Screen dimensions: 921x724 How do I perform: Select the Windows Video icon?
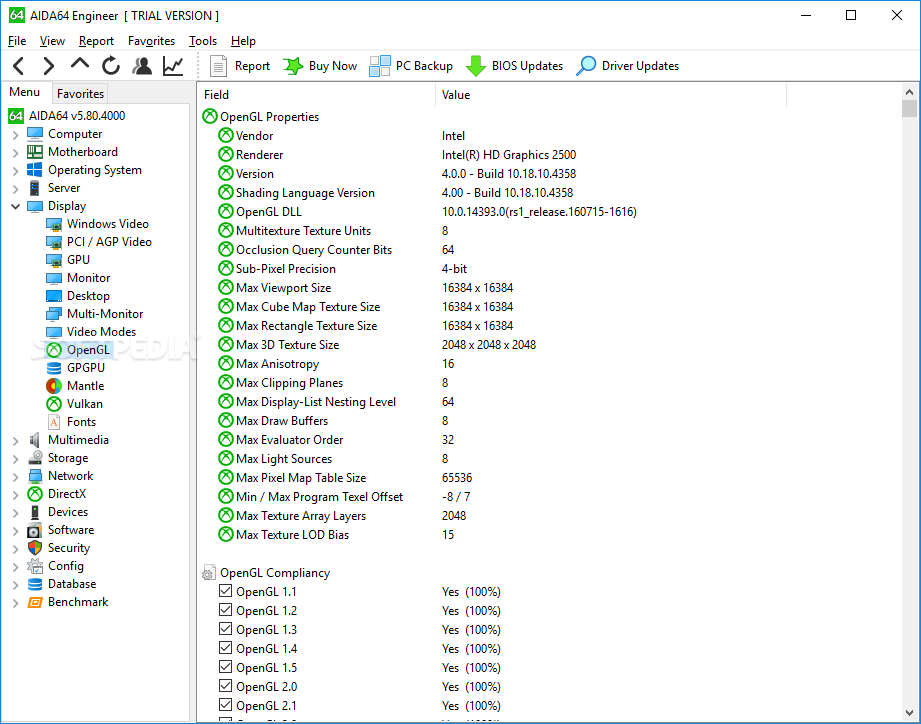[x=54, y=224]
